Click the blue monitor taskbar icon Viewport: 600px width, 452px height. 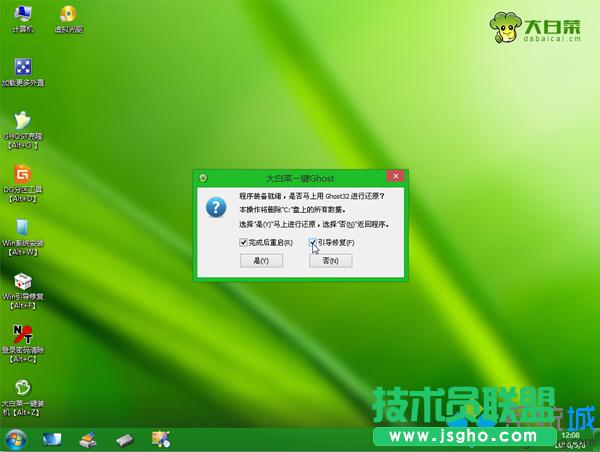pos(52,440)
